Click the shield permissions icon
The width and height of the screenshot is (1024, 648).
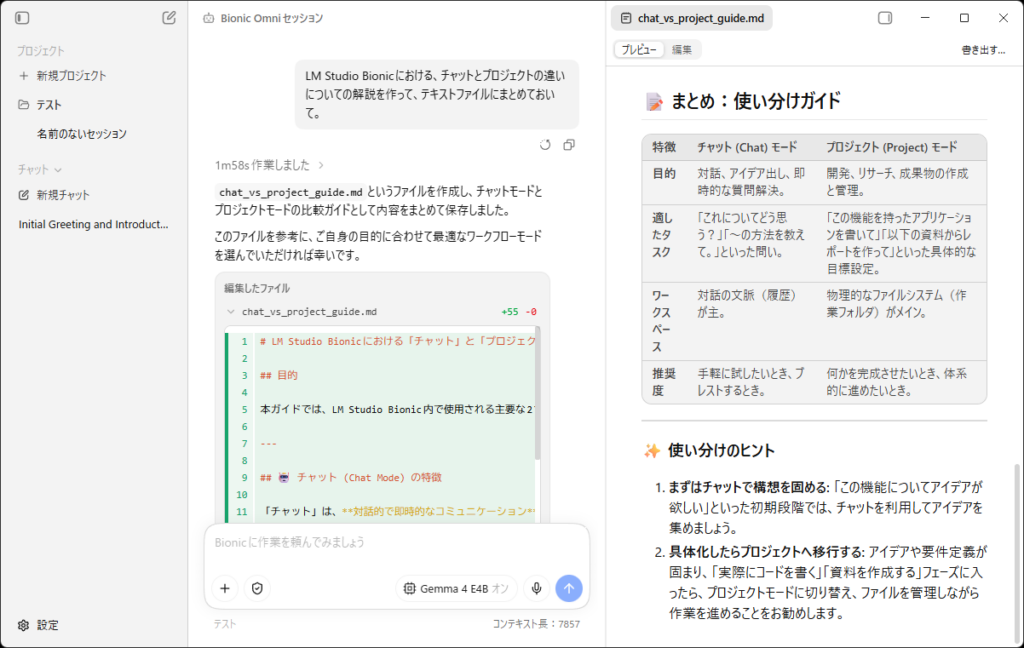pos(257,589)
